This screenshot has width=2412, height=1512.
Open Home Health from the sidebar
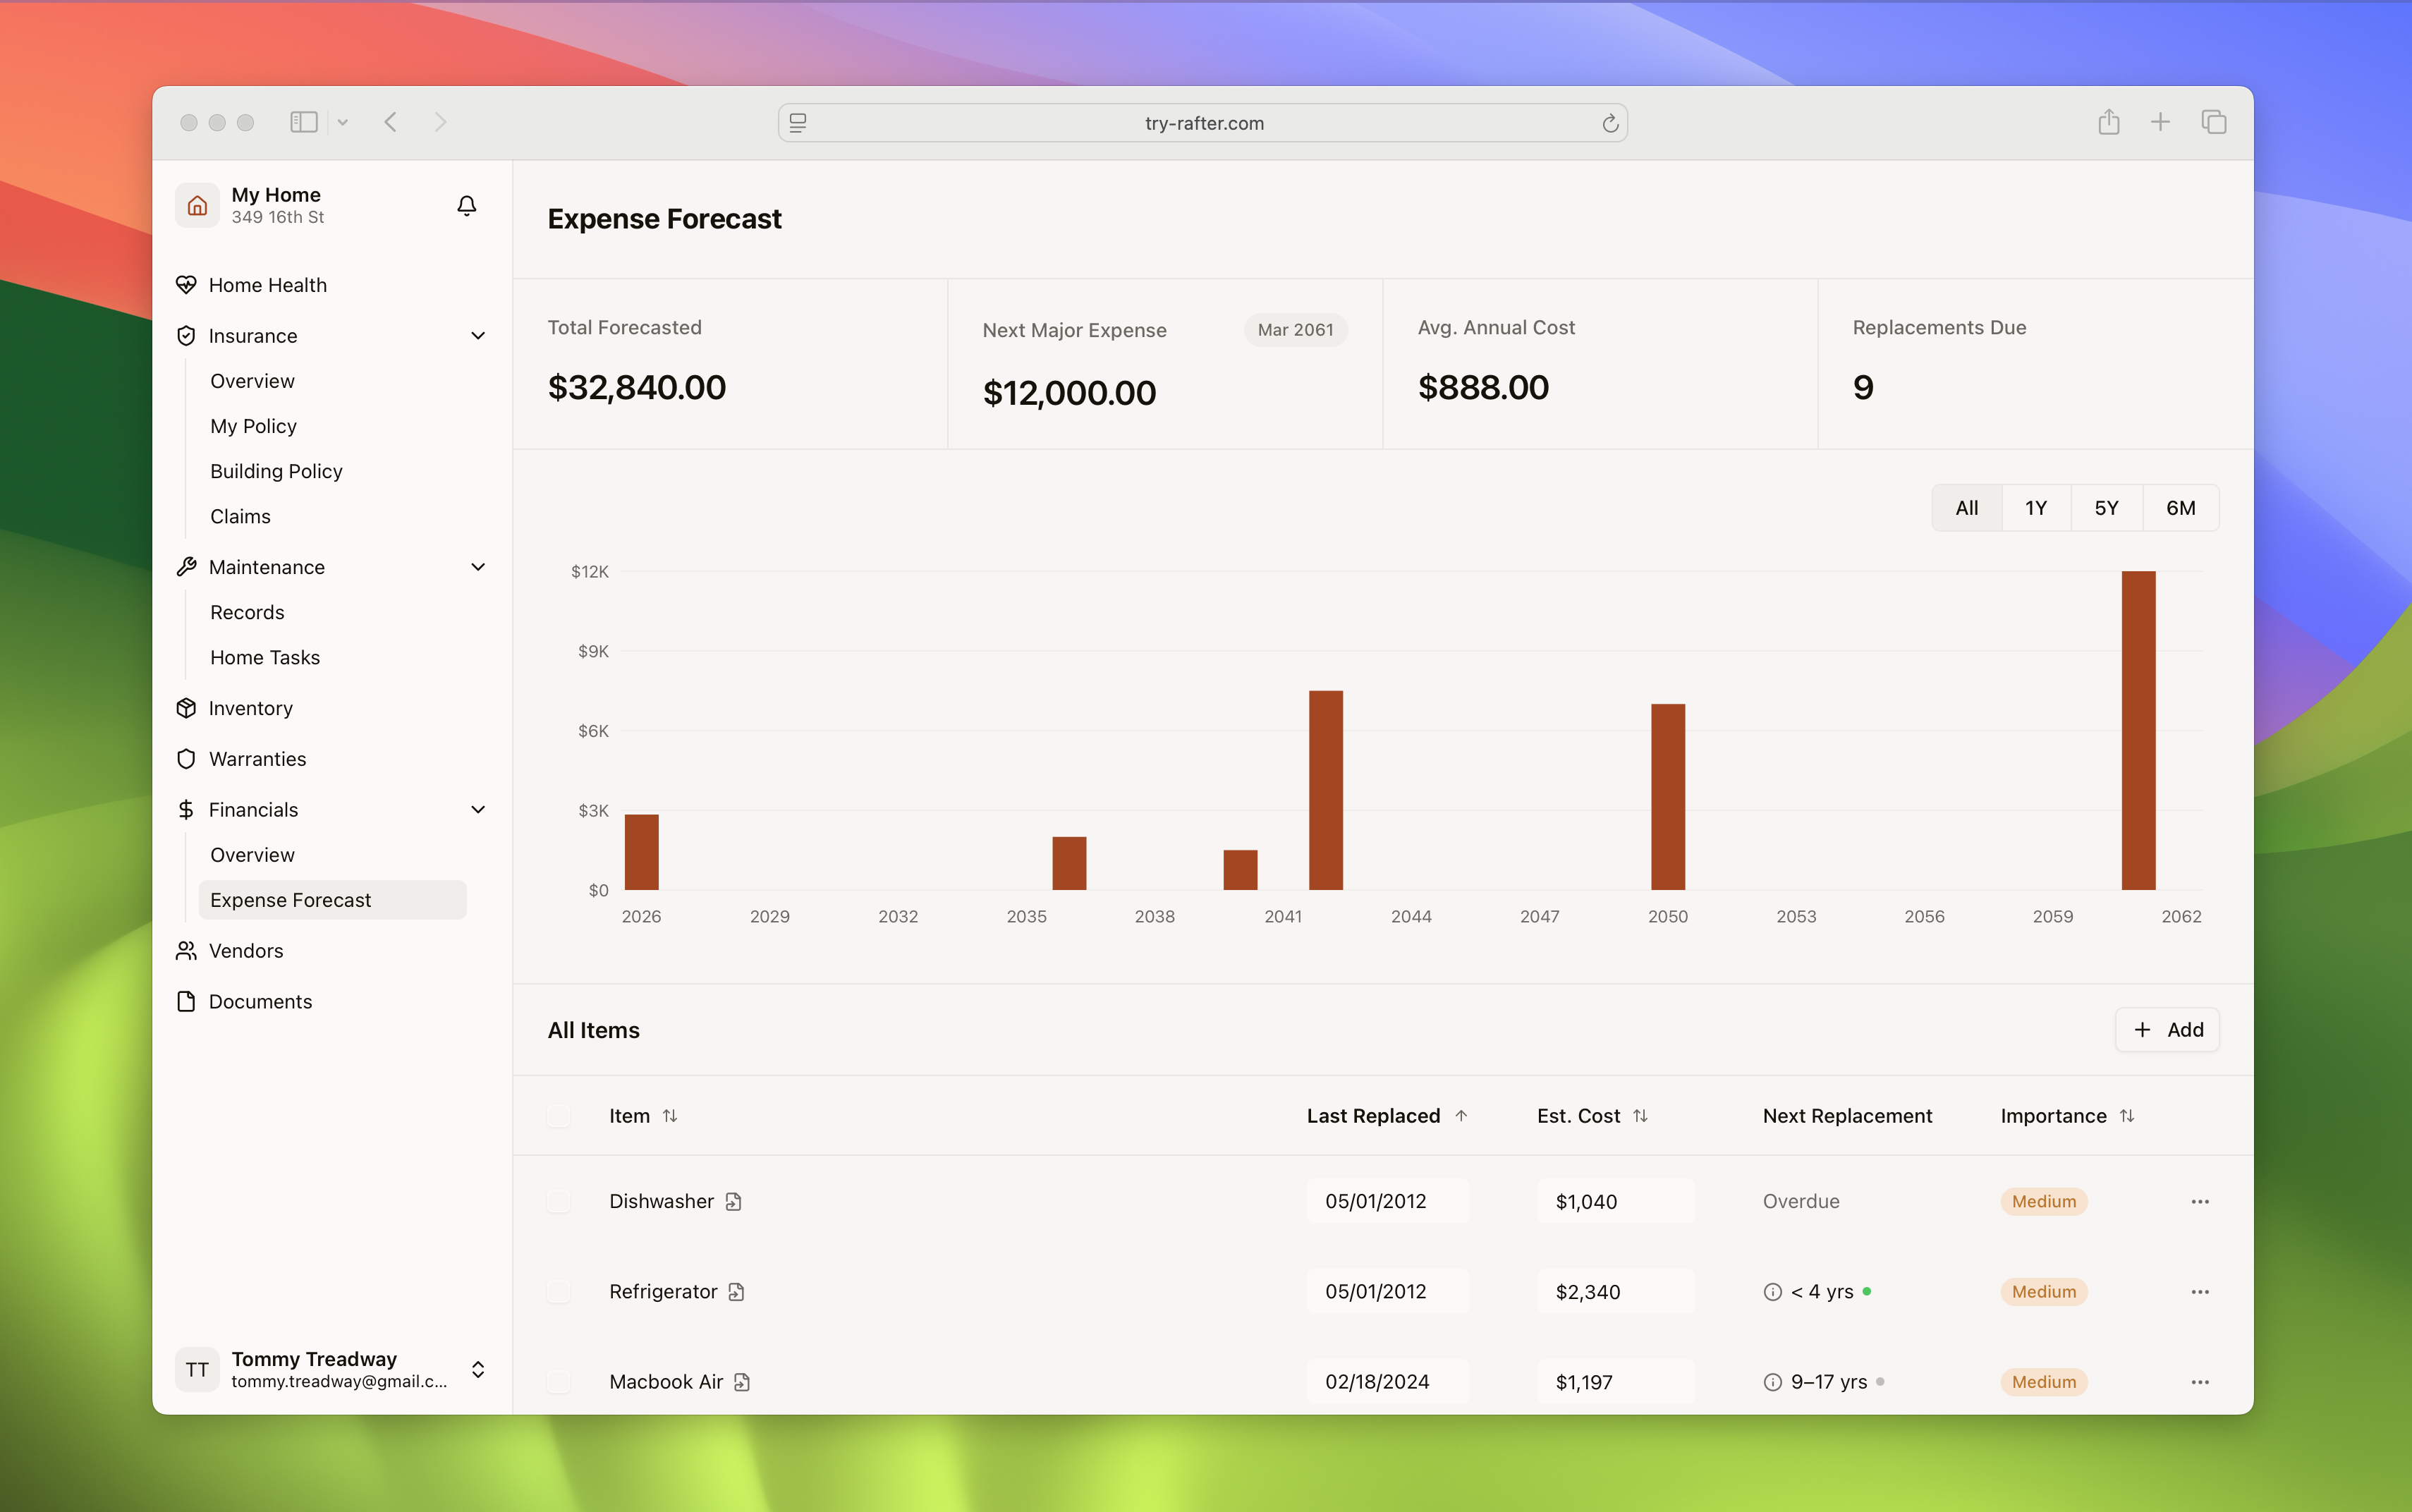pyautogui.click(x=267, y=285)
